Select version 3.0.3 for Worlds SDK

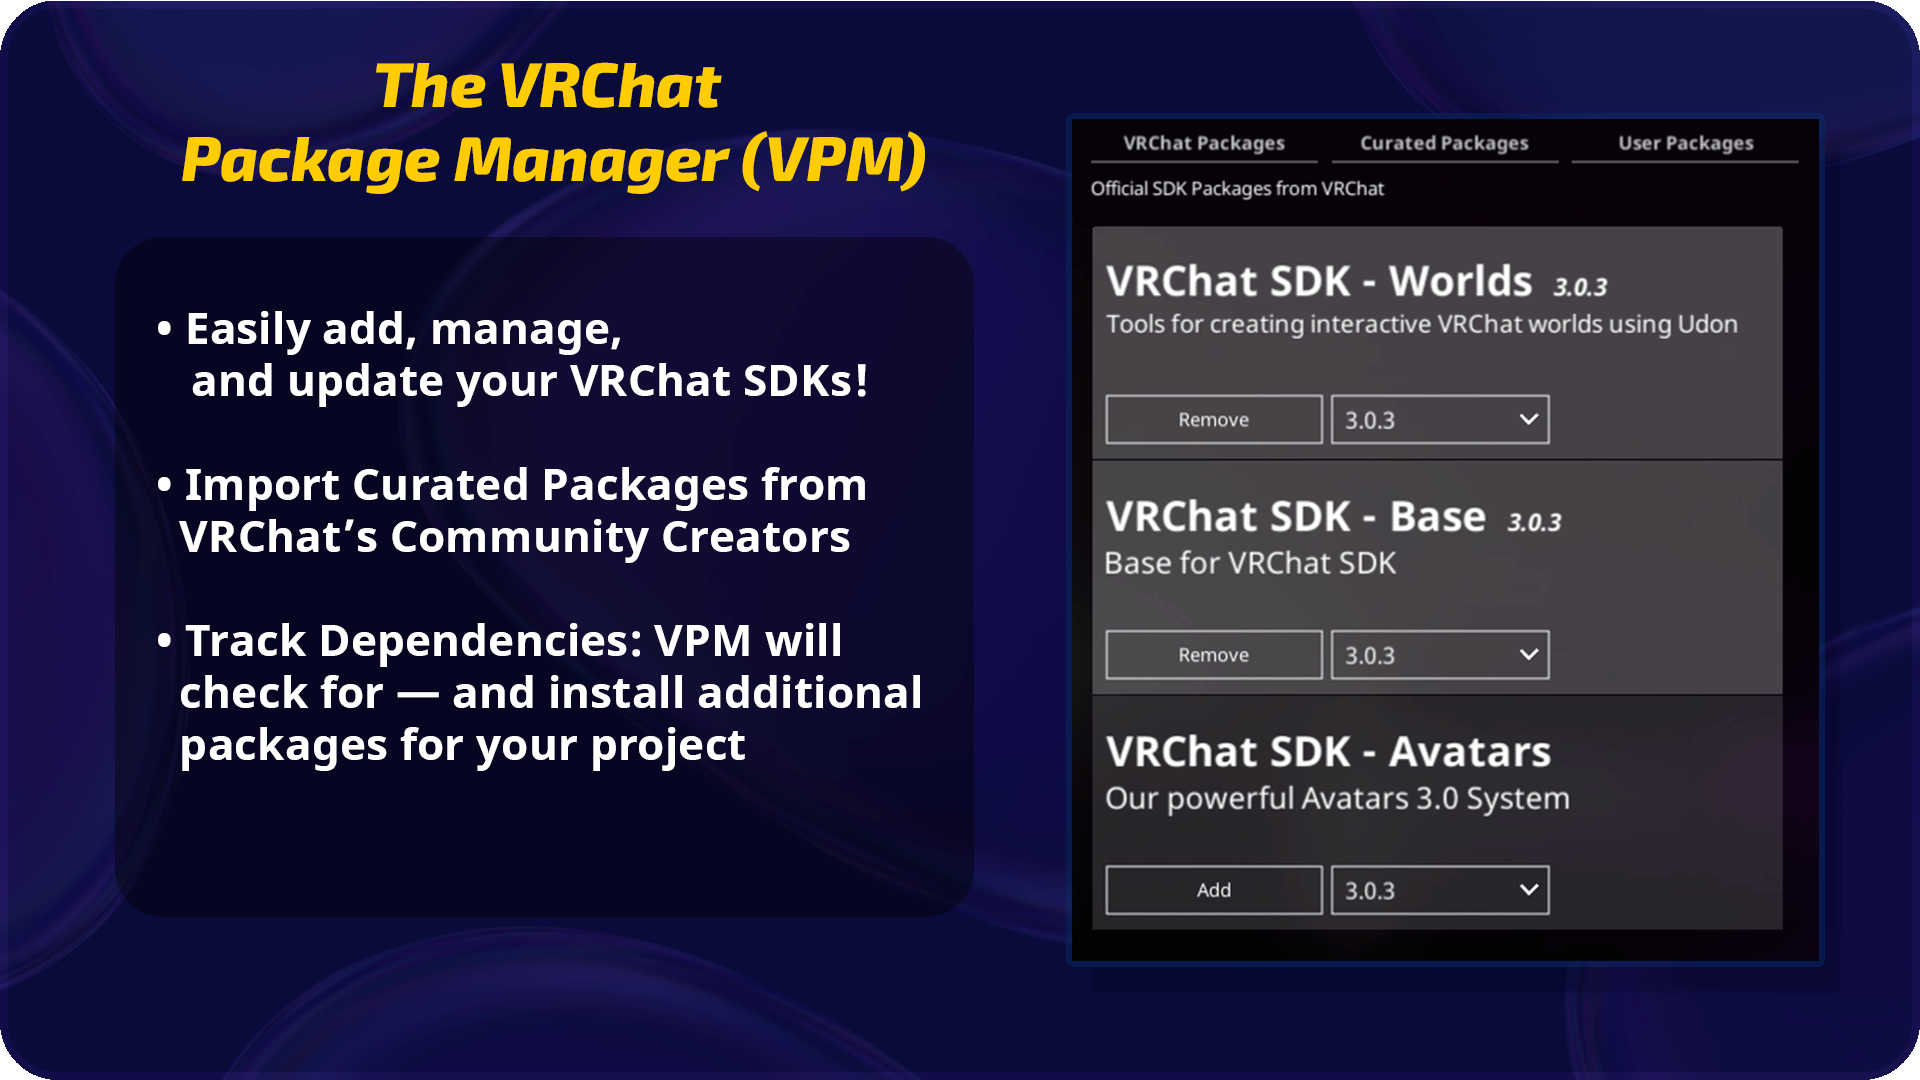point(1437,418)
